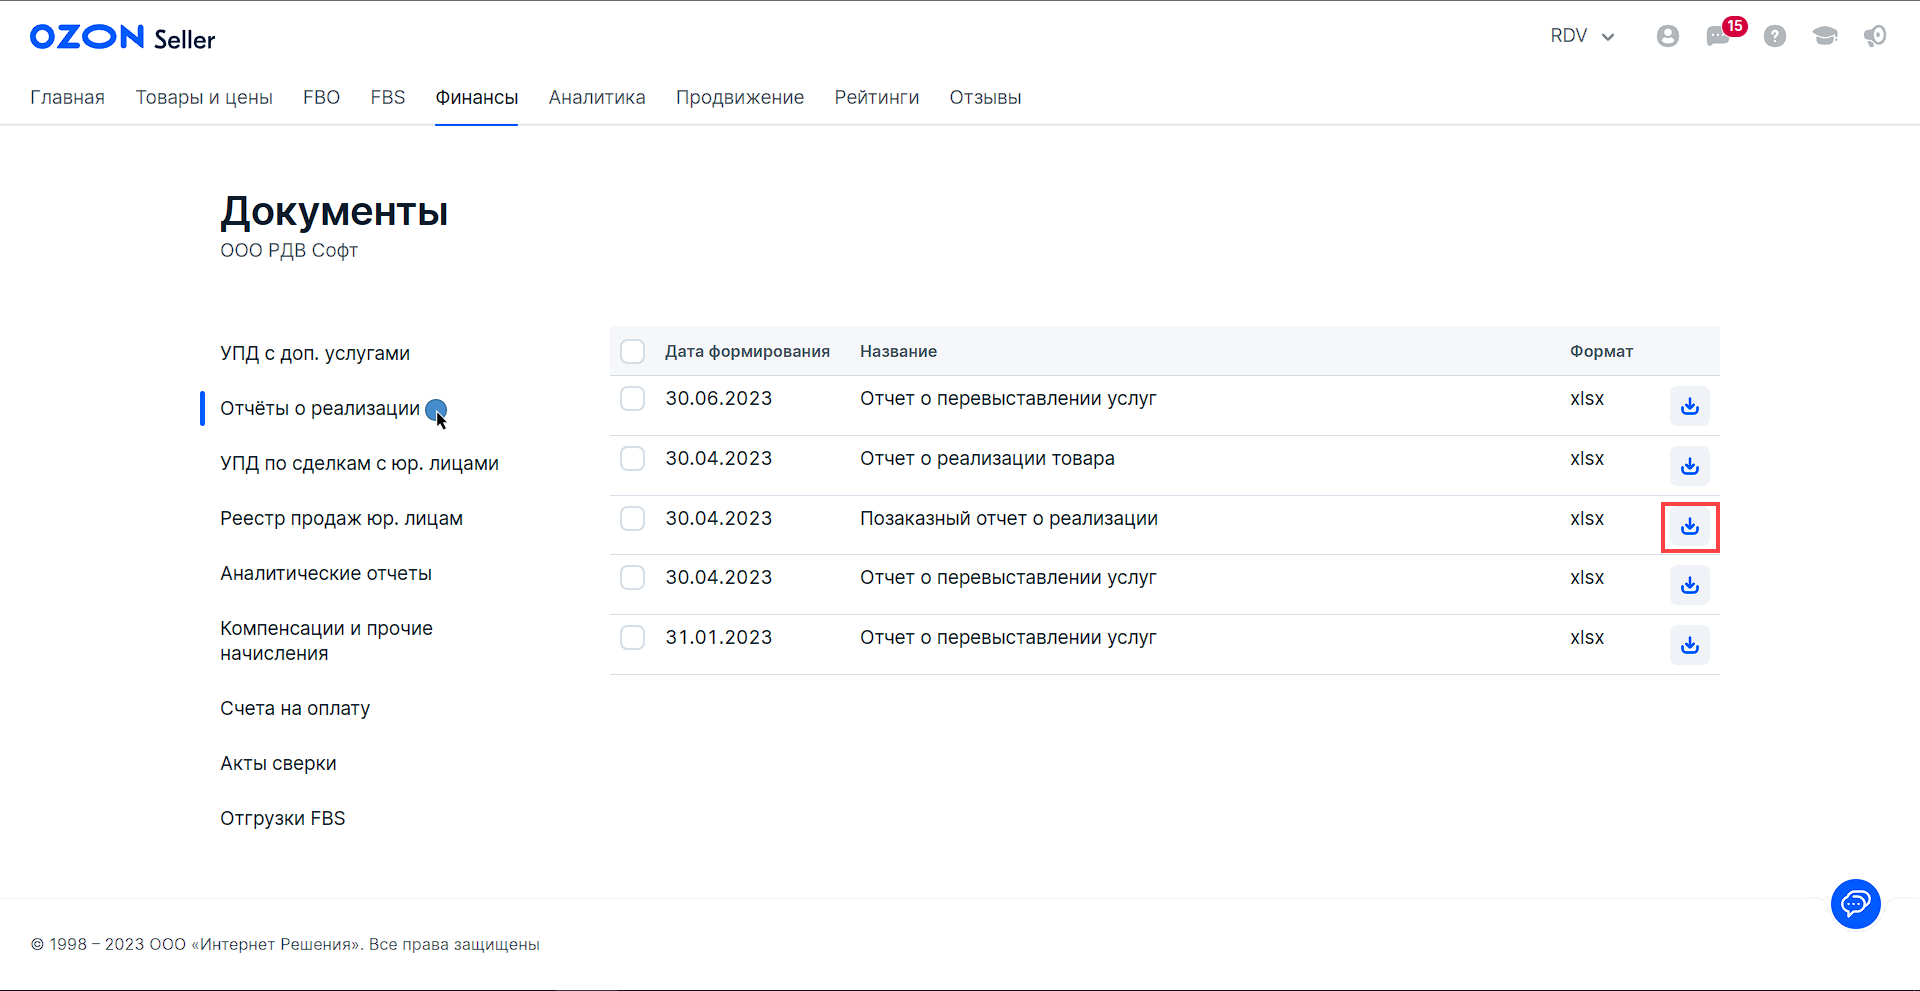This screenshot has width=1920, height=991.
Task: Select the Позаказный отчет о реализации checkbox
Action: click(632, 518)
